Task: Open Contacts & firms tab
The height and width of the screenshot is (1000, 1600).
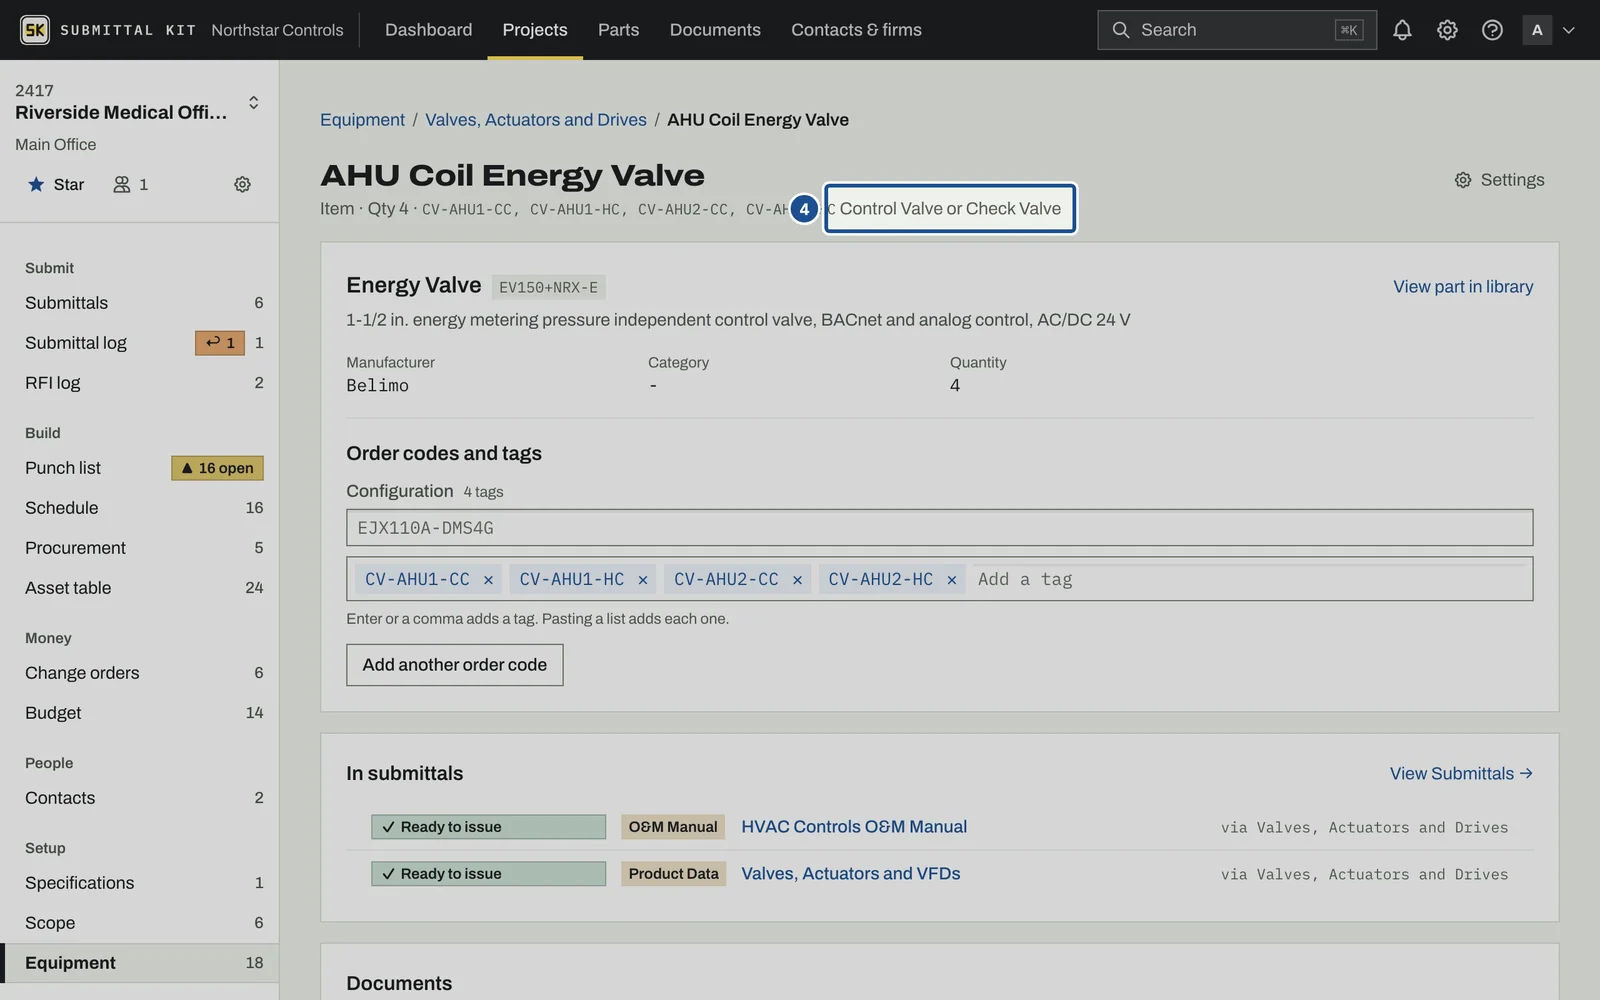Action: [x=856, y=30]
